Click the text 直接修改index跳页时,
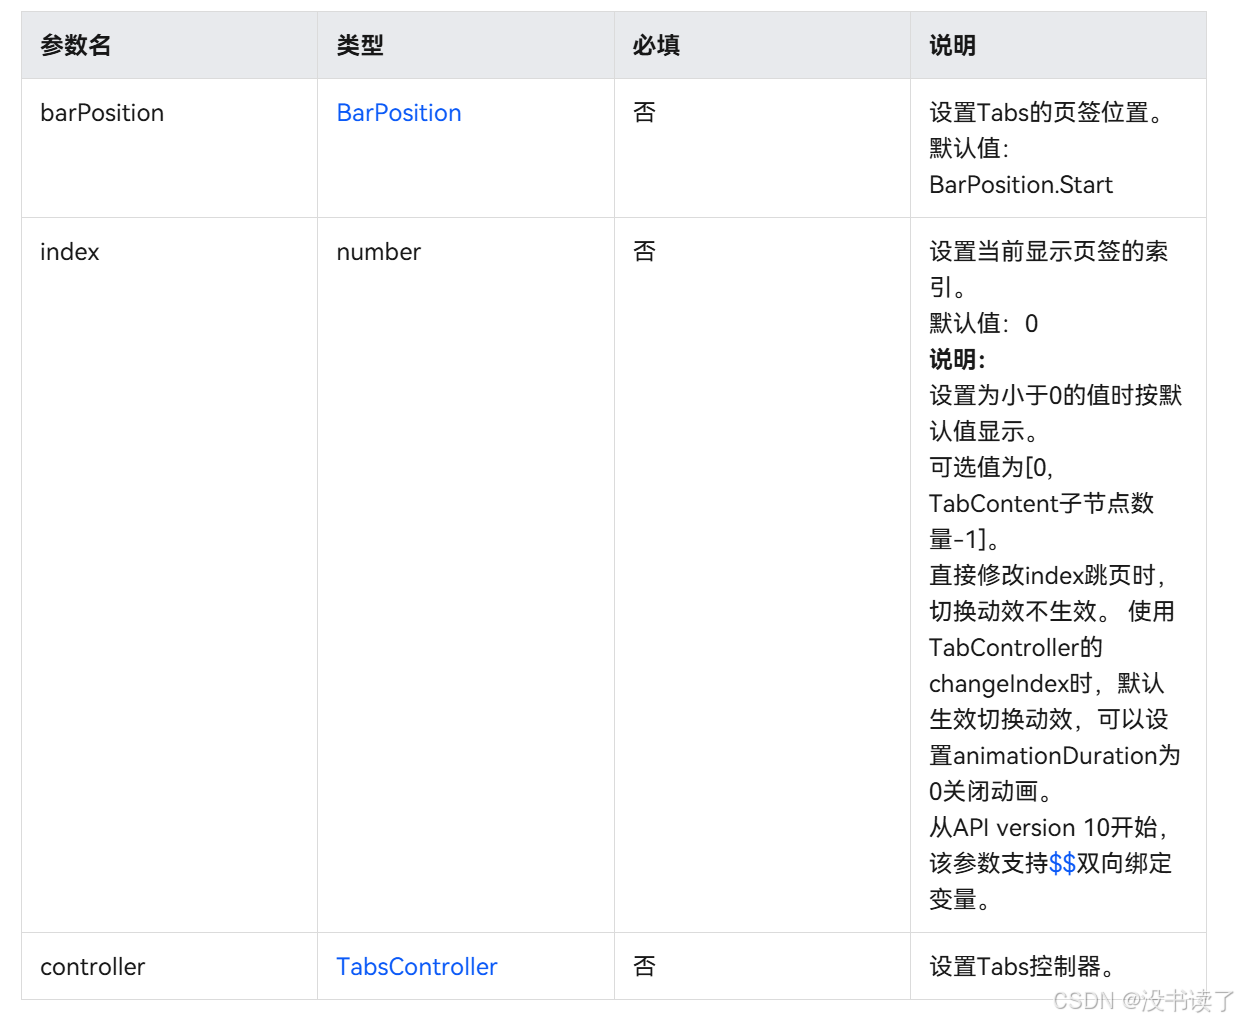The height and width of the screenshot is (1020, 1240). coord(1047,576)
